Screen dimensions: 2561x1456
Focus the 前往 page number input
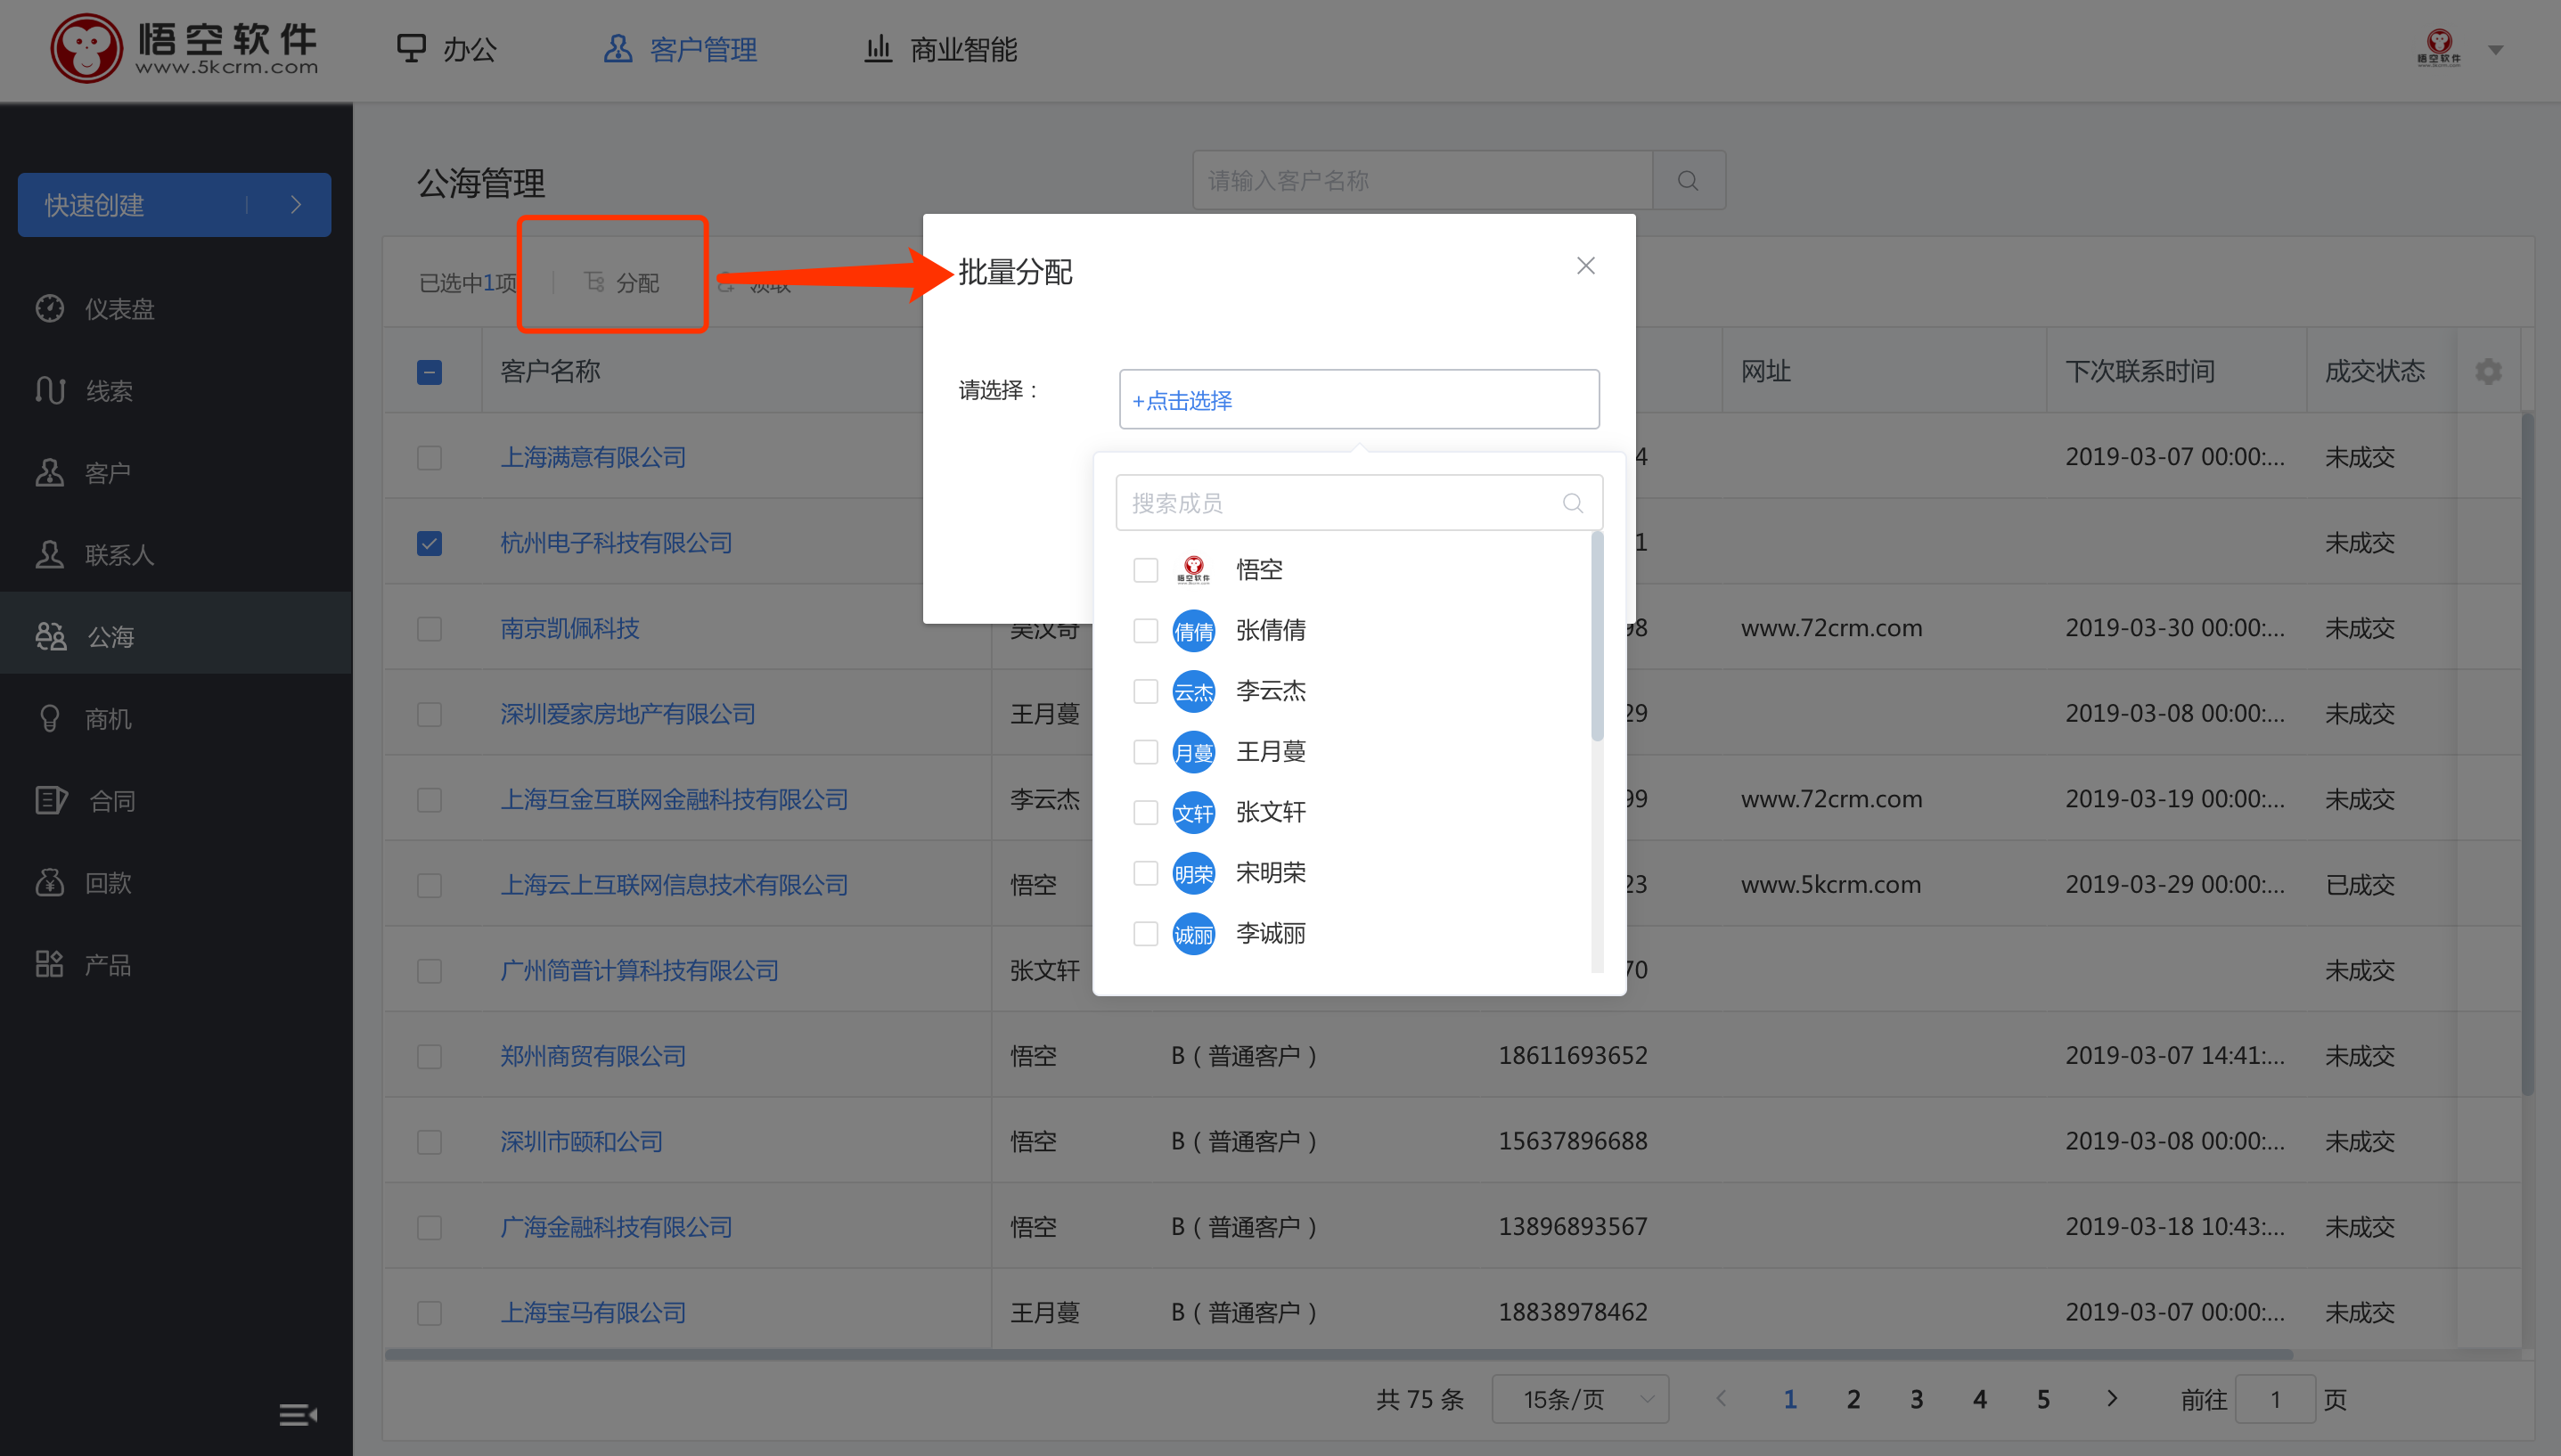[2274, 1399]
